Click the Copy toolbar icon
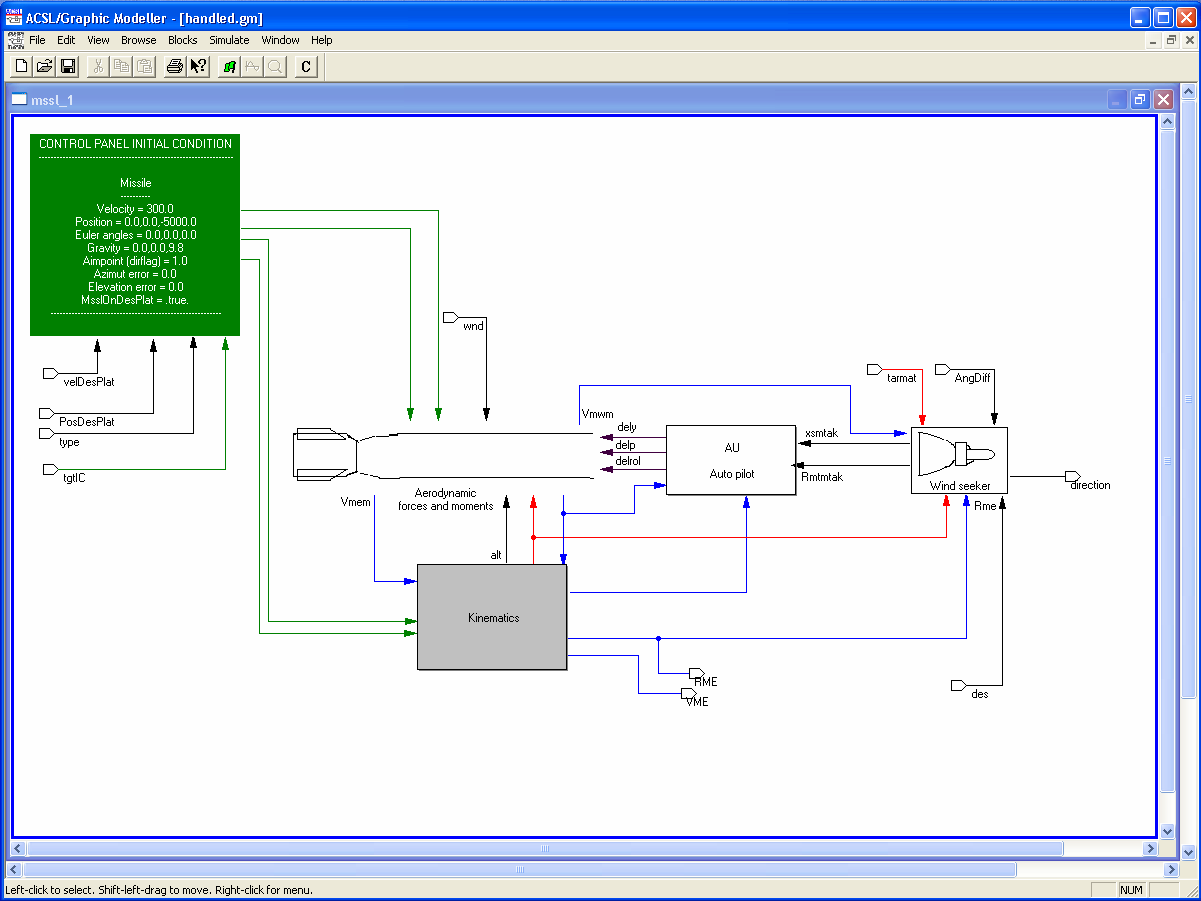 121,66
